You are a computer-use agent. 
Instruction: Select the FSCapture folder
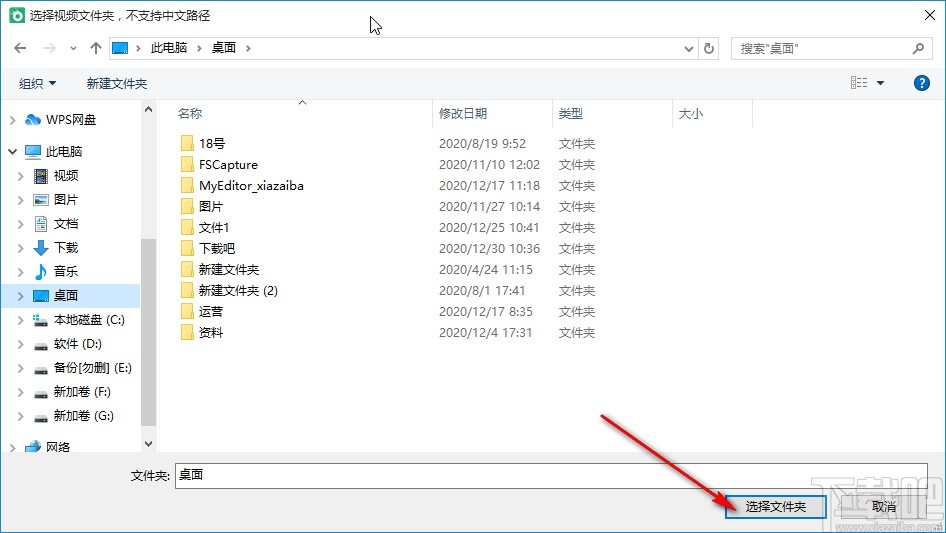(x=228, y=165)
